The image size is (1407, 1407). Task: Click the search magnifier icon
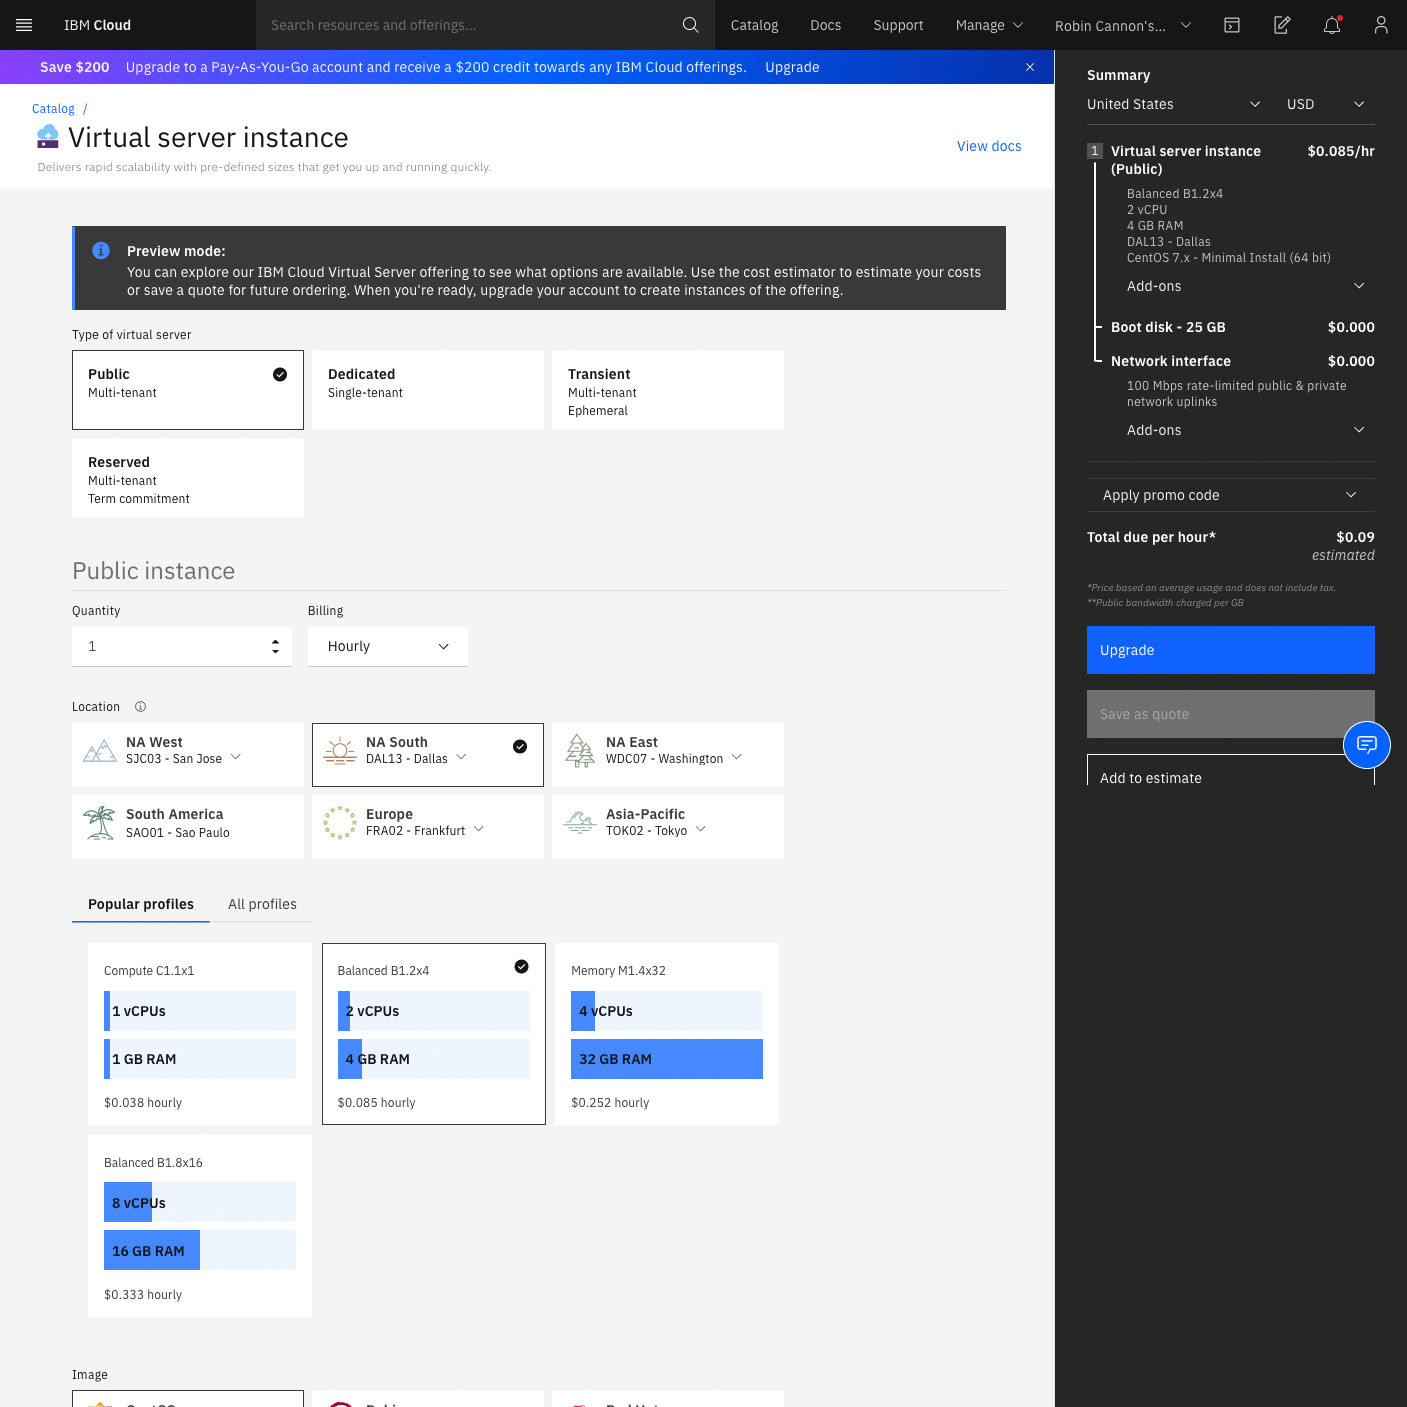click(x=690, y=25)
